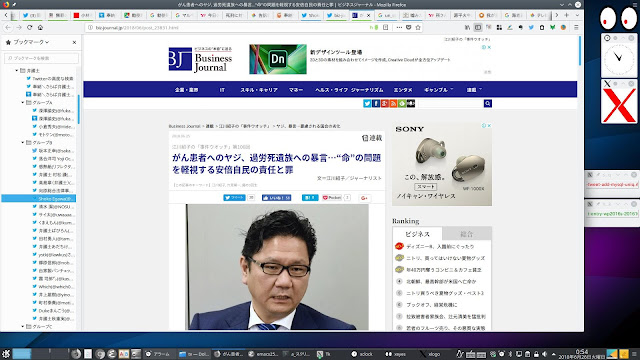Switch to xclock taskbar entry
640x360 pixels.
point(362,354)
